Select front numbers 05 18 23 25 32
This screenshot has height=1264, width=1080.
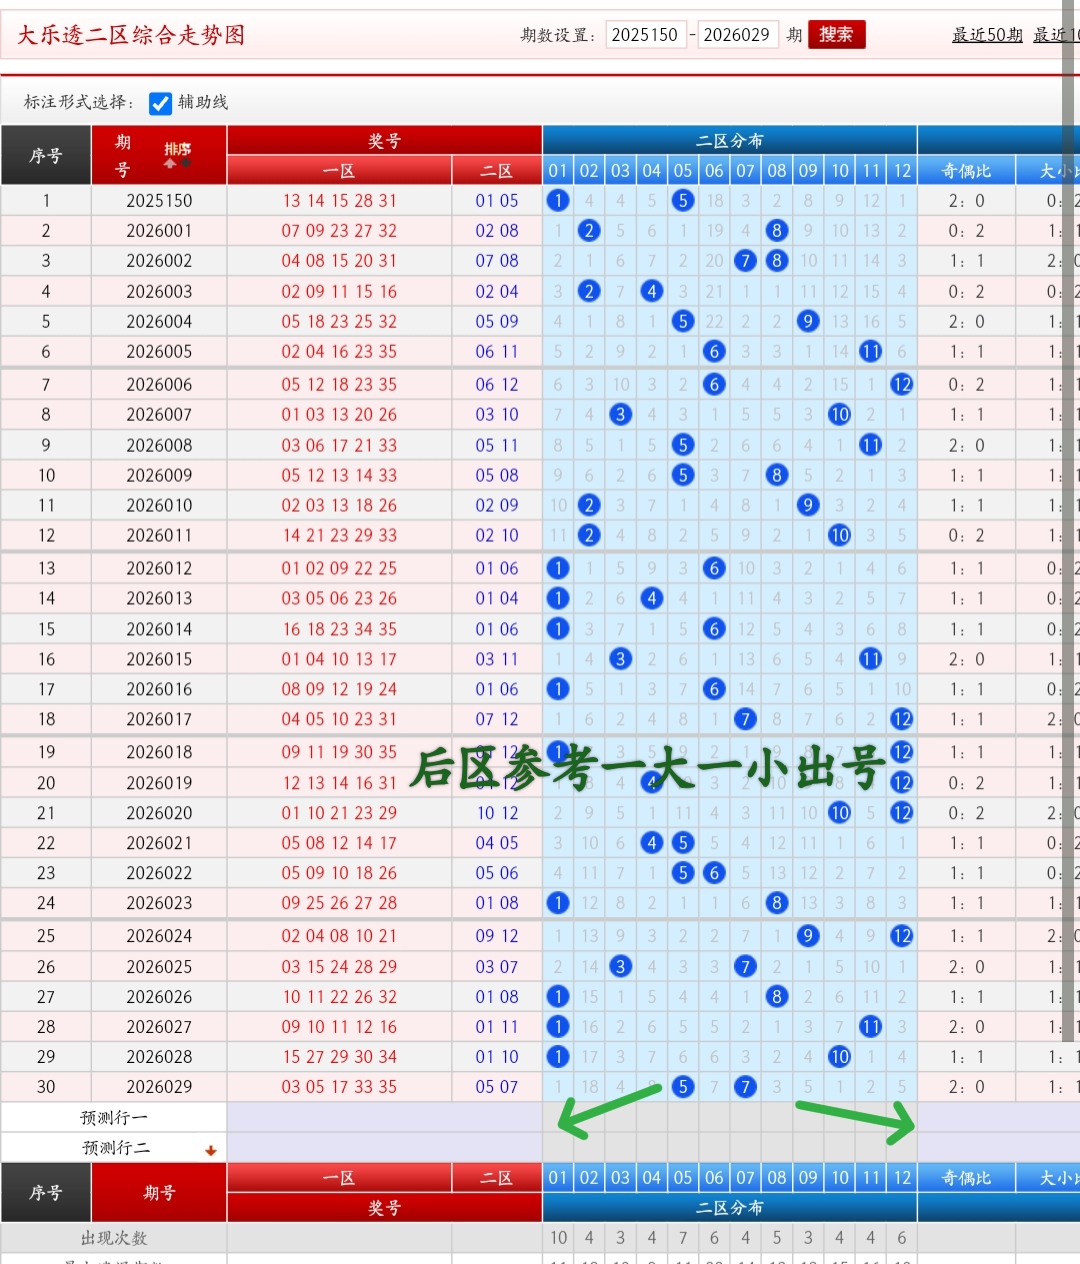click(x=339, y=322)
